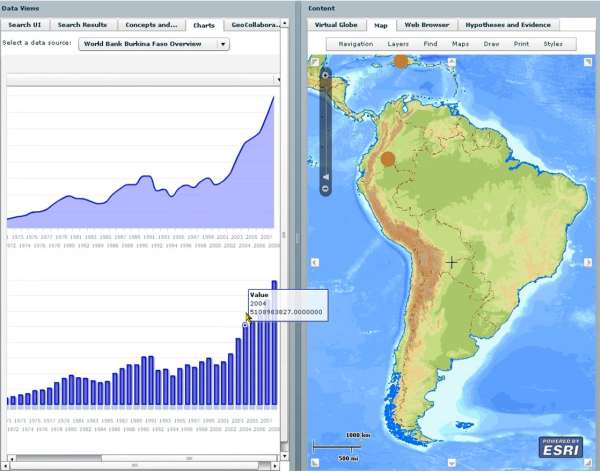Click the top-left map corner expand icon
600x472 pixels.
pyautogui.click(x=314, y=62)
